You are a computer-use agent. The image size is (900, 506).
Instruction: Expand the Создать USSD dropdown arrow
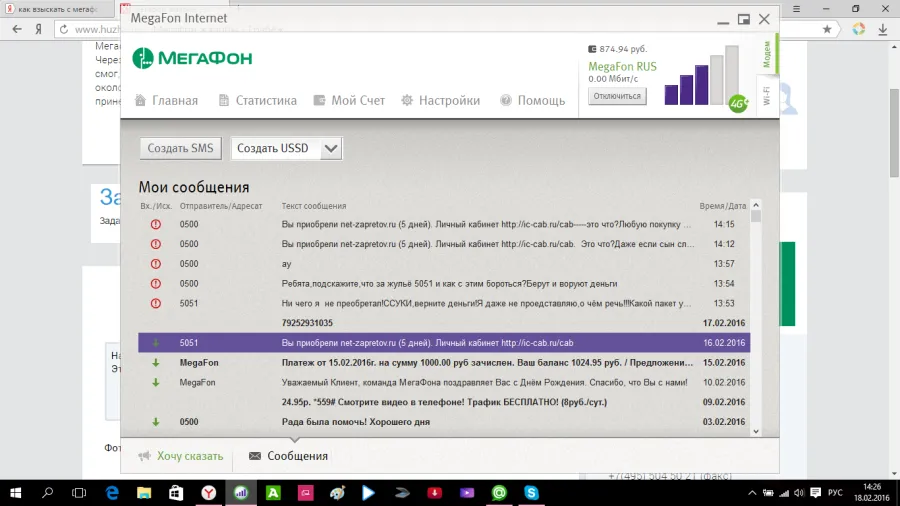click(331, 149)
